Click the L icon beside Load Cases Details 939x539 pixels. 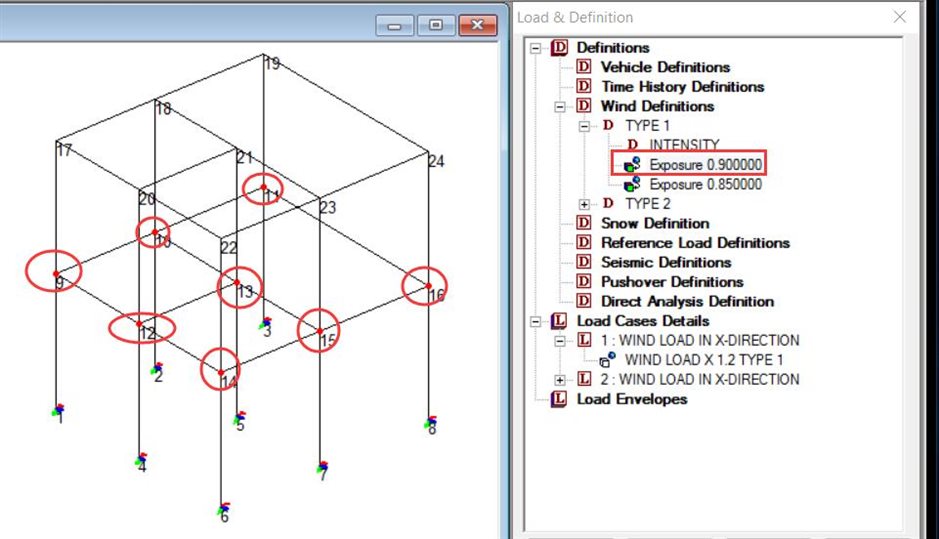point(560,321)
